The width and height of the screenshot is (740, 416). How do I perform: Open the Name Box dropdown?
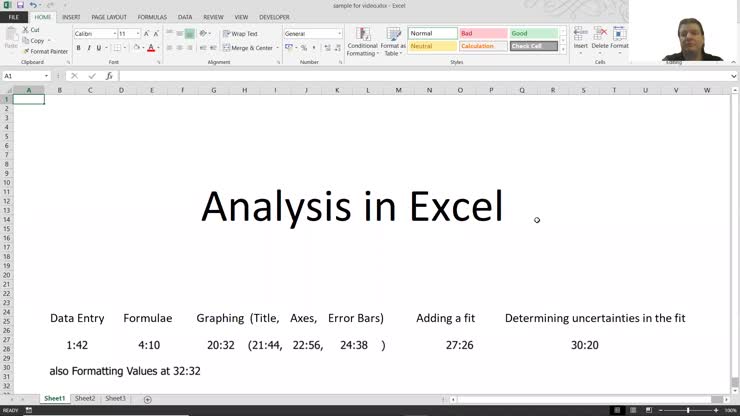pos(46,76)
